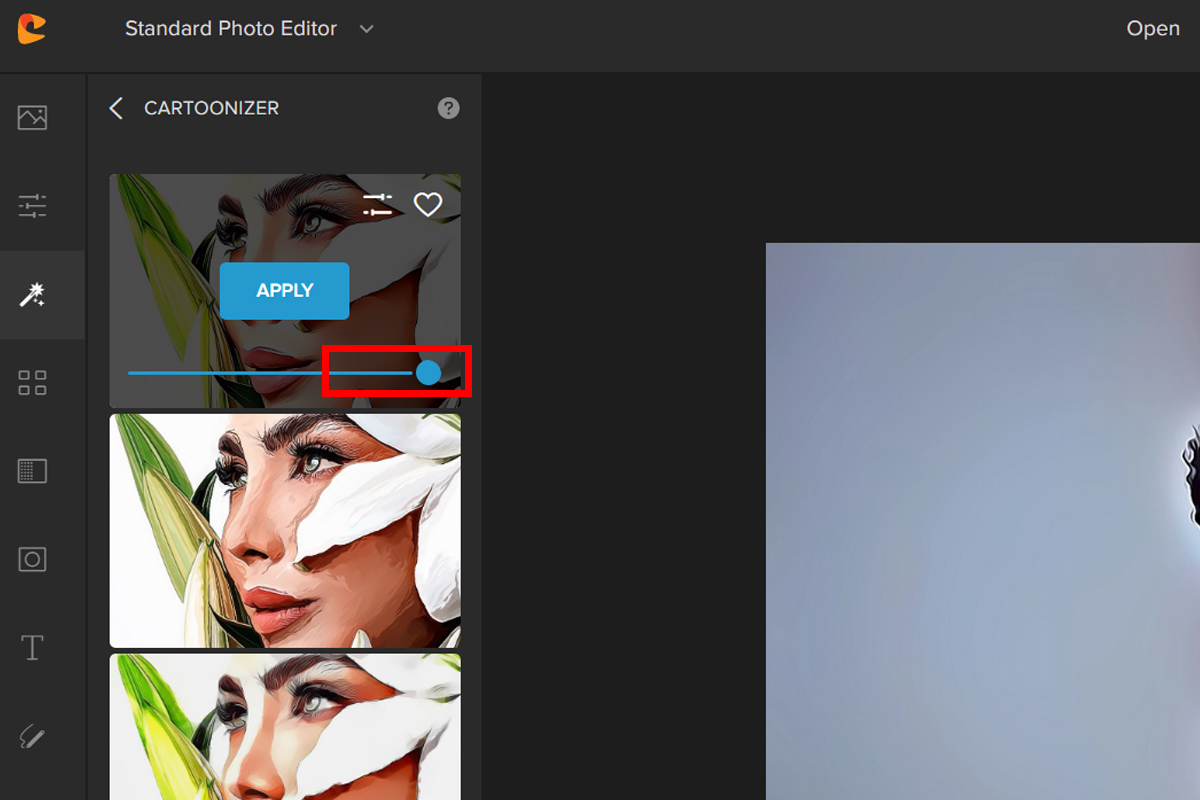Open the four-squares grid sidebar icon
The image size is (1200, 800).
click(x=32, y=382)
